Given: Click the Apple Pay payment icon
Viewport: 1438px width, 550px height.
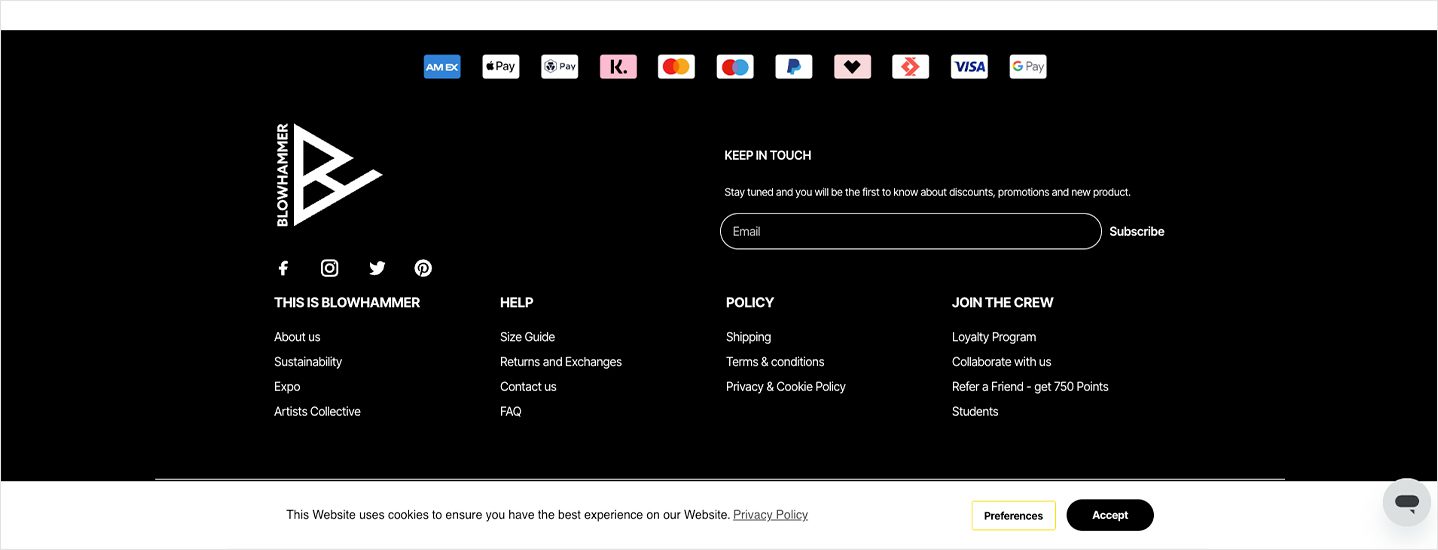Looking at the screenshot, I should [x=501, y=67].
